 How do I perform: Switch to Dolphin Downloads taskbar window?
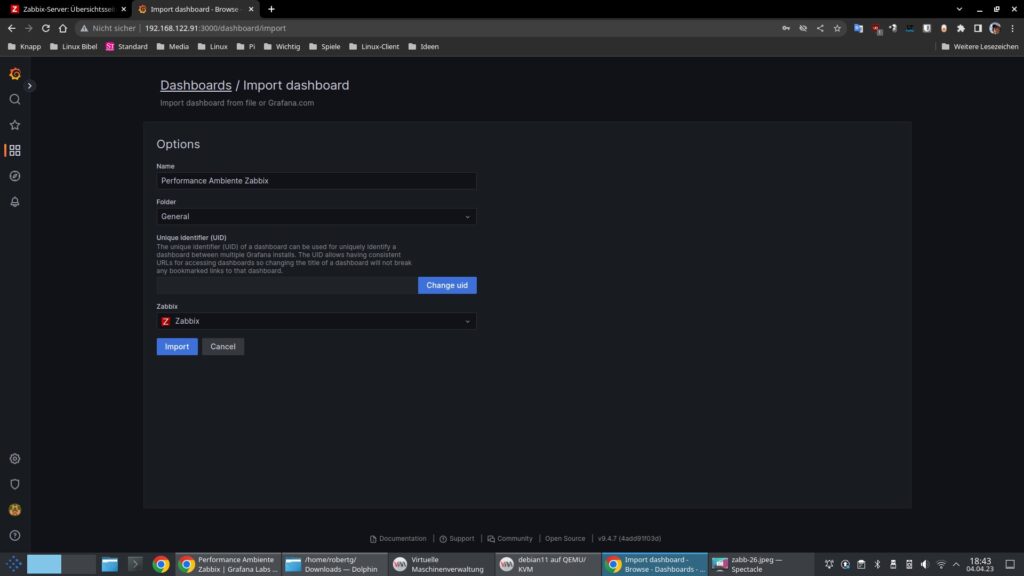tap(335, 564)
